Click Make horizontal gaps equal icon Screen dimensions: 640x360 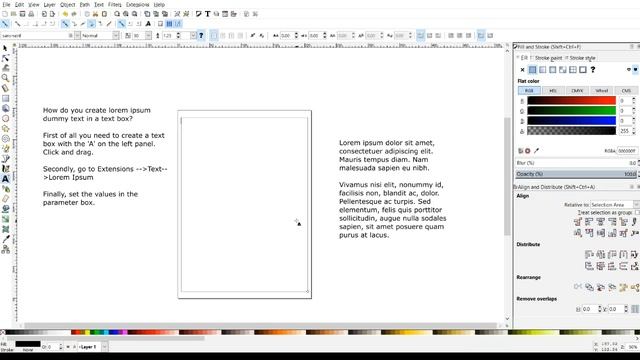pos(623,254)
